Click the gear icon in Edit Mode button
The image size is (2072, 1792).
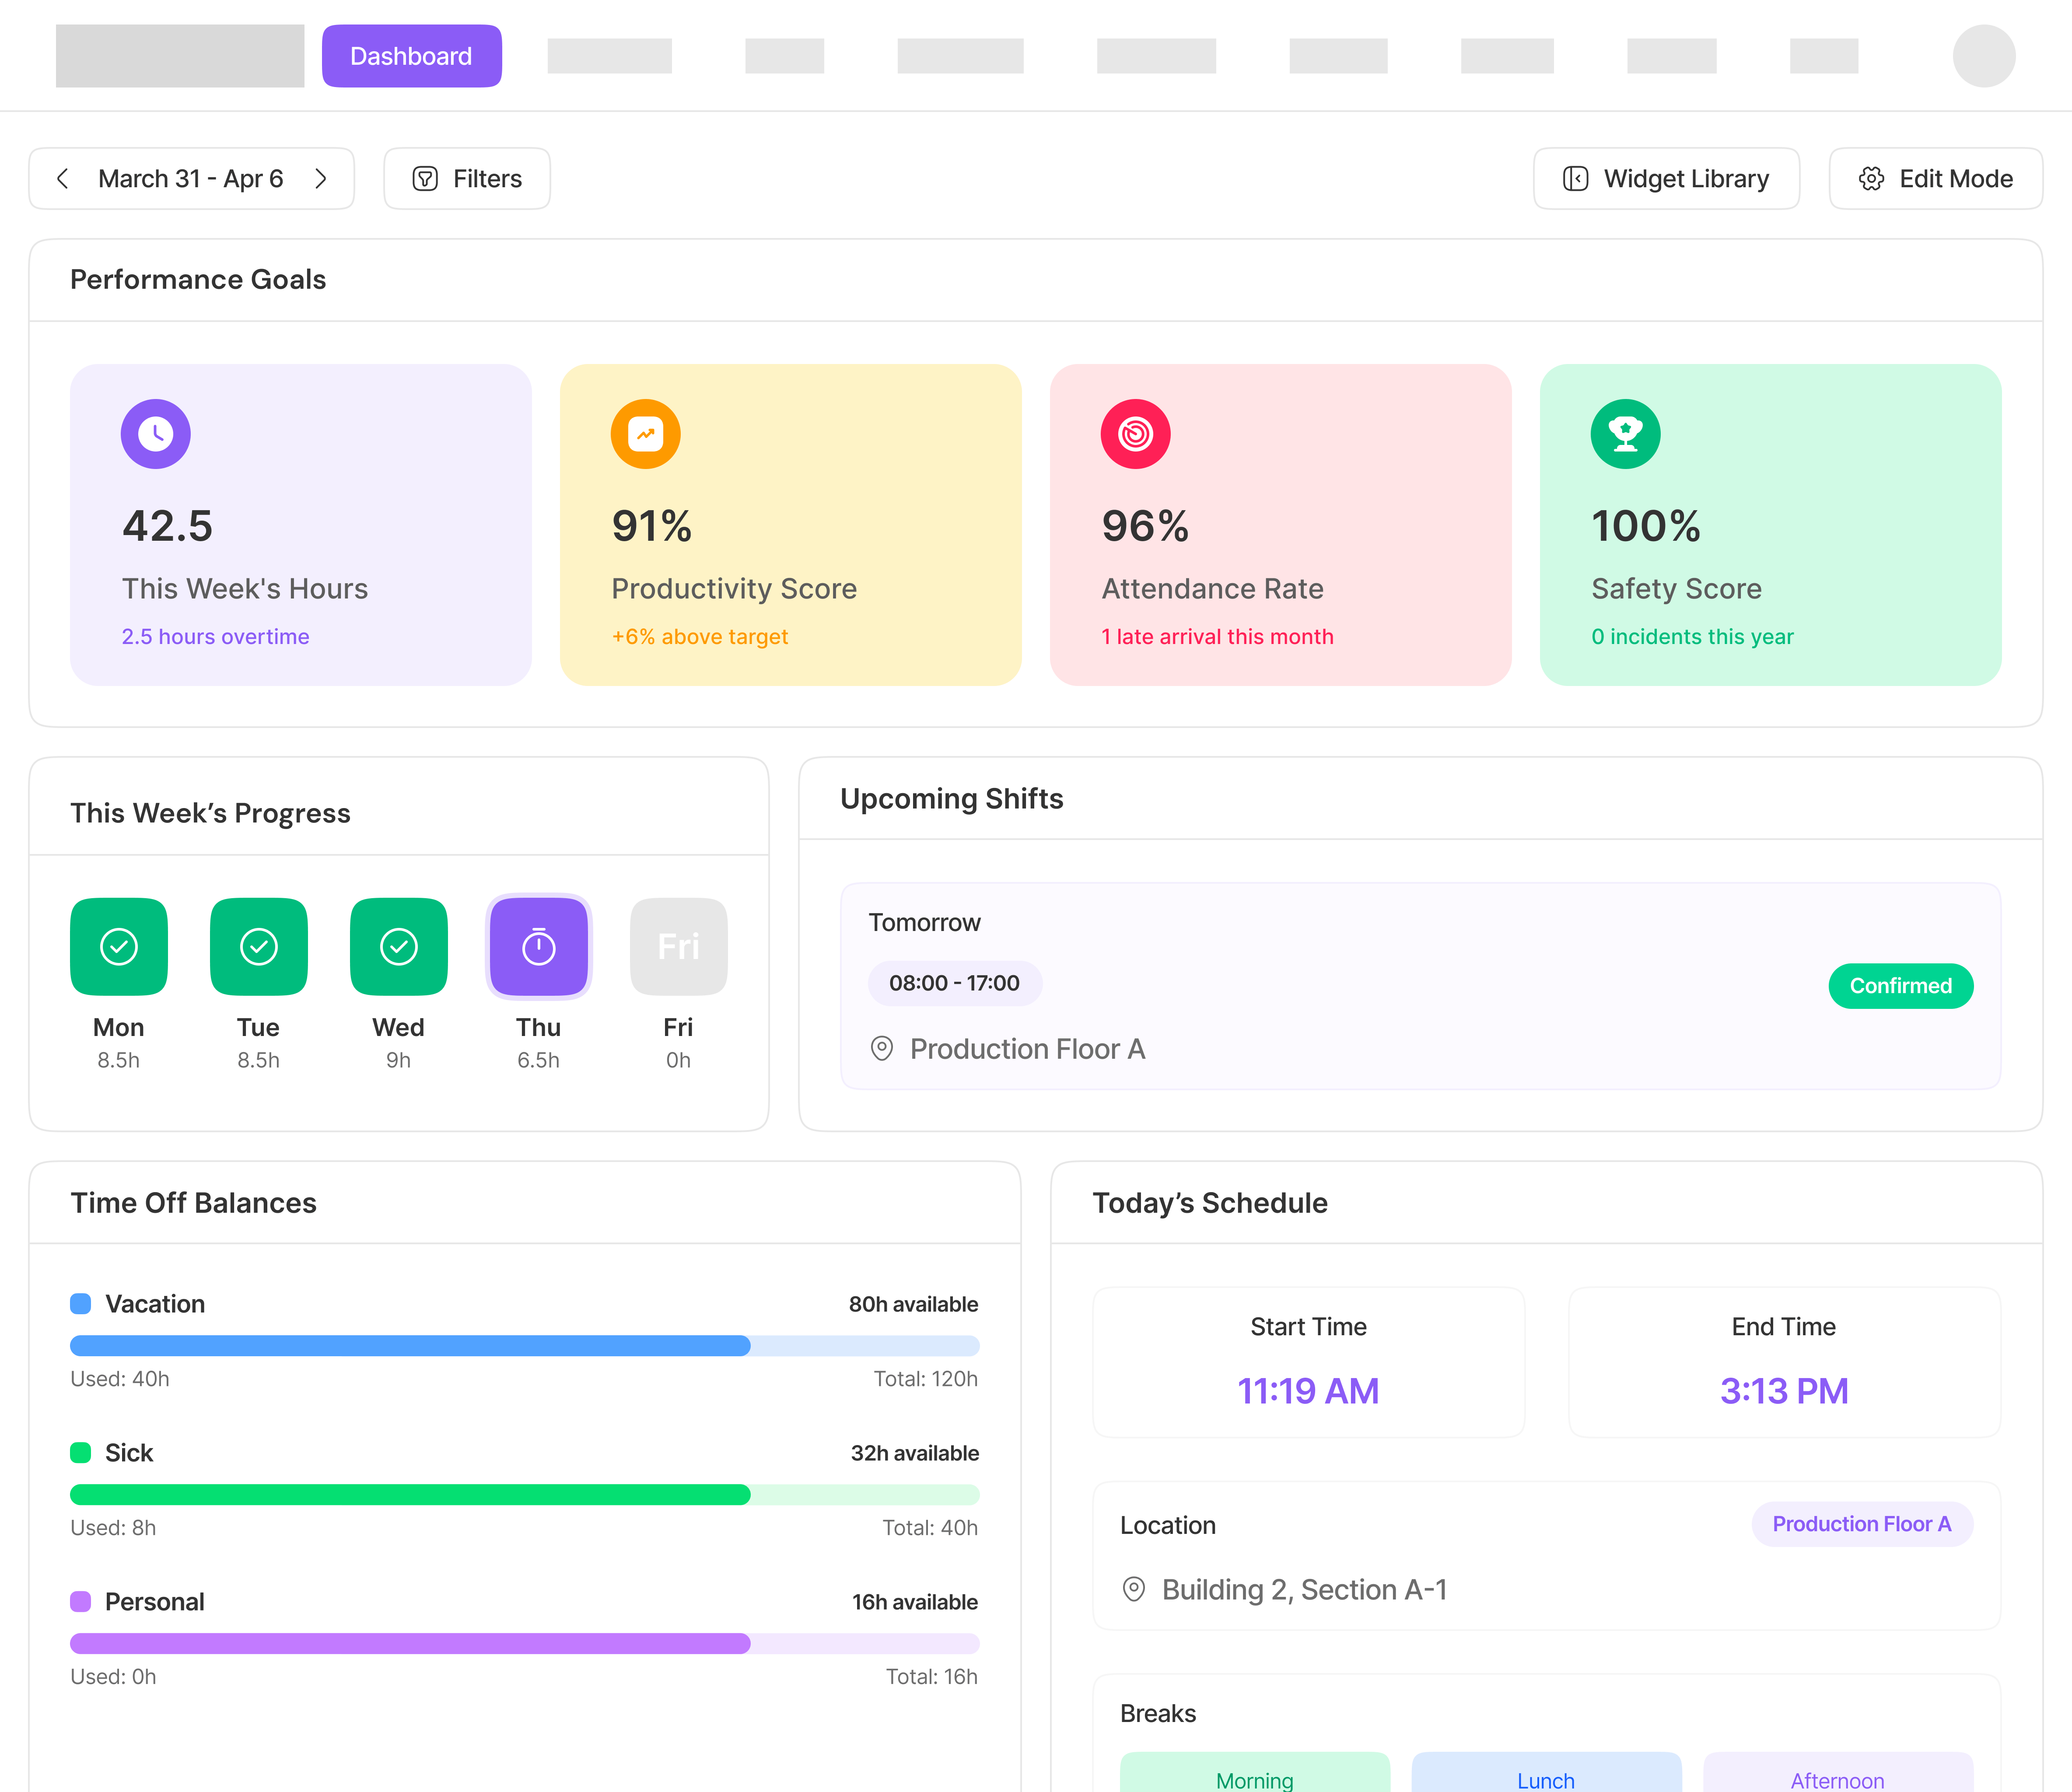(x=1871, y=178)
